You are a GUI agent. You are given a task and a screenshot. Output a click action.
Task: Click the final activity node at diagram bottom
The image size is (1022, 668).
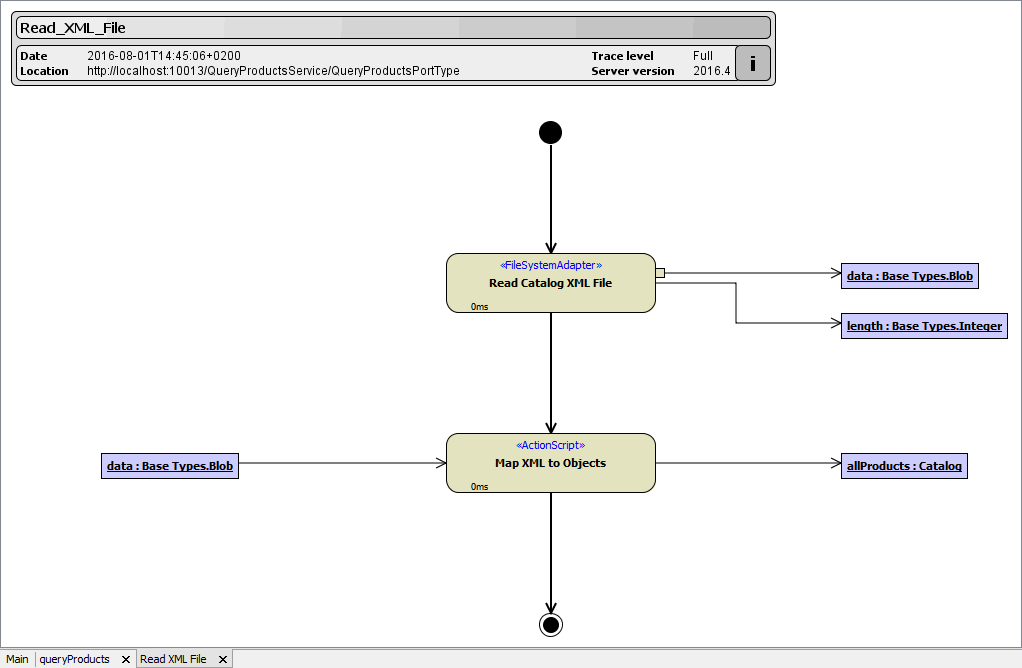point(549,624)
